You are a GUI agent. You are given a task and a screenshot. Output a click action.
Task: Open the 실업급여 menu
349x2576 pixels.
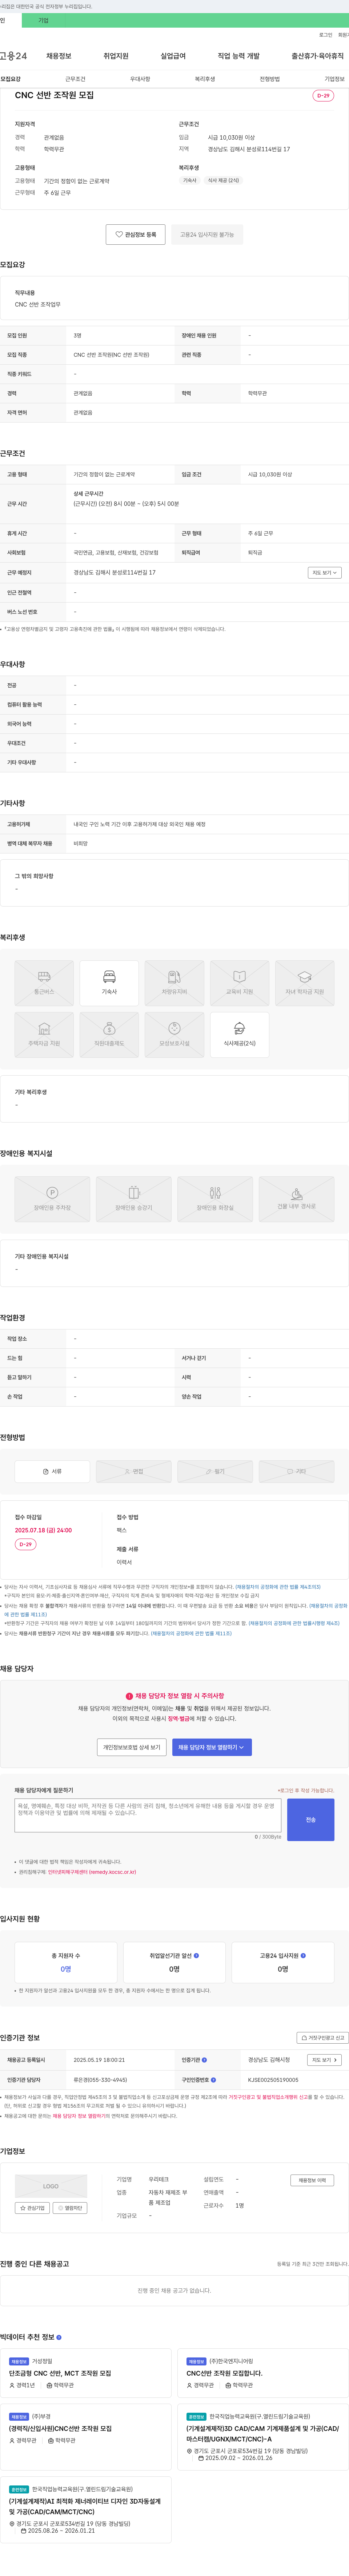click(x=173, y=56)
